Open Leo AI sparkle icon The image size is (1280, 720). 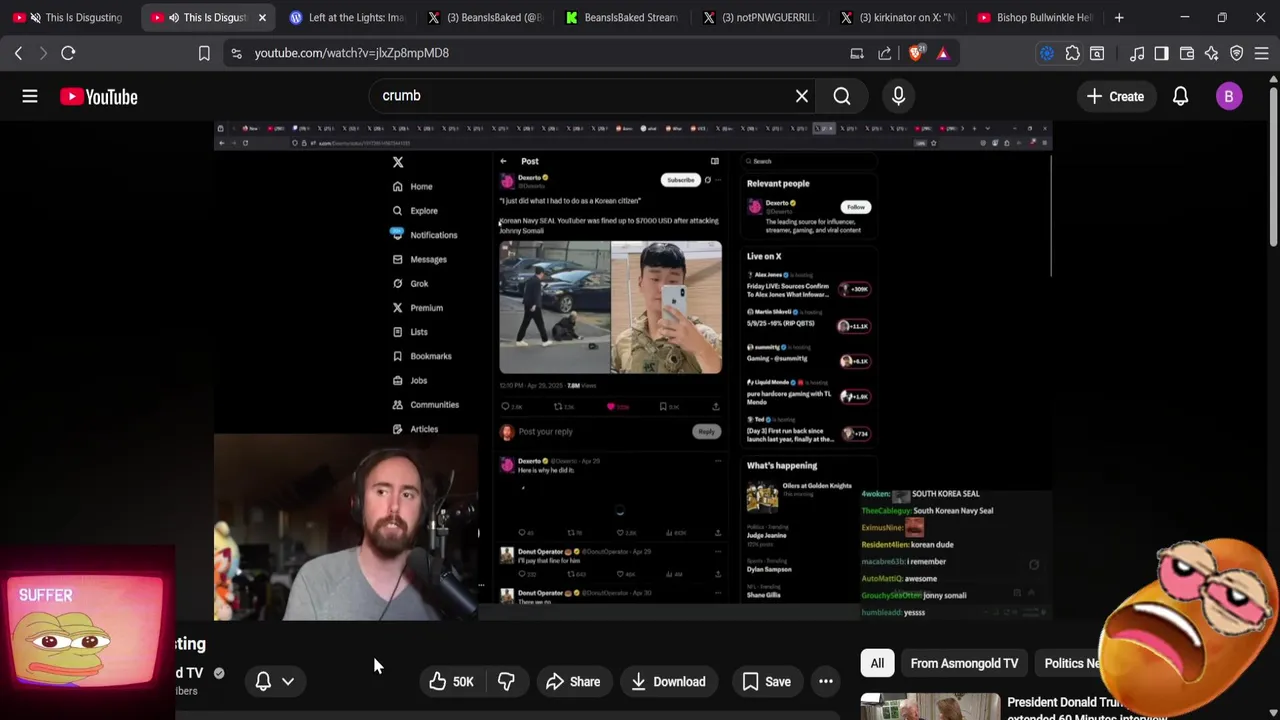coord(1212,53)
